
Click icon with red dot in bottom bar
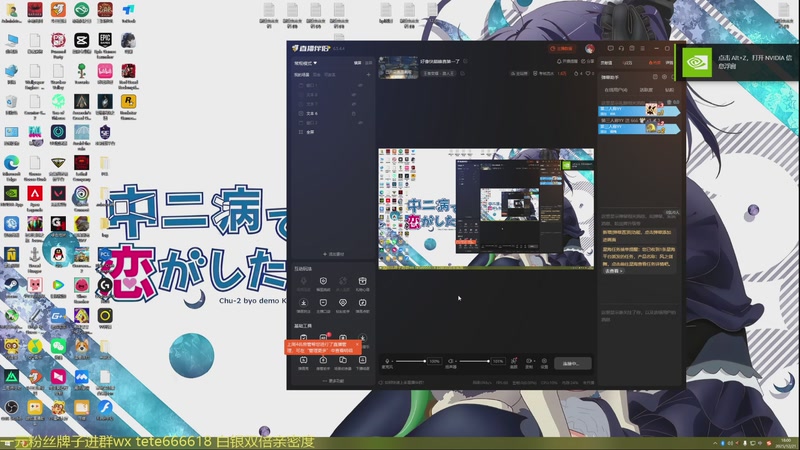(x=514, y=361)
